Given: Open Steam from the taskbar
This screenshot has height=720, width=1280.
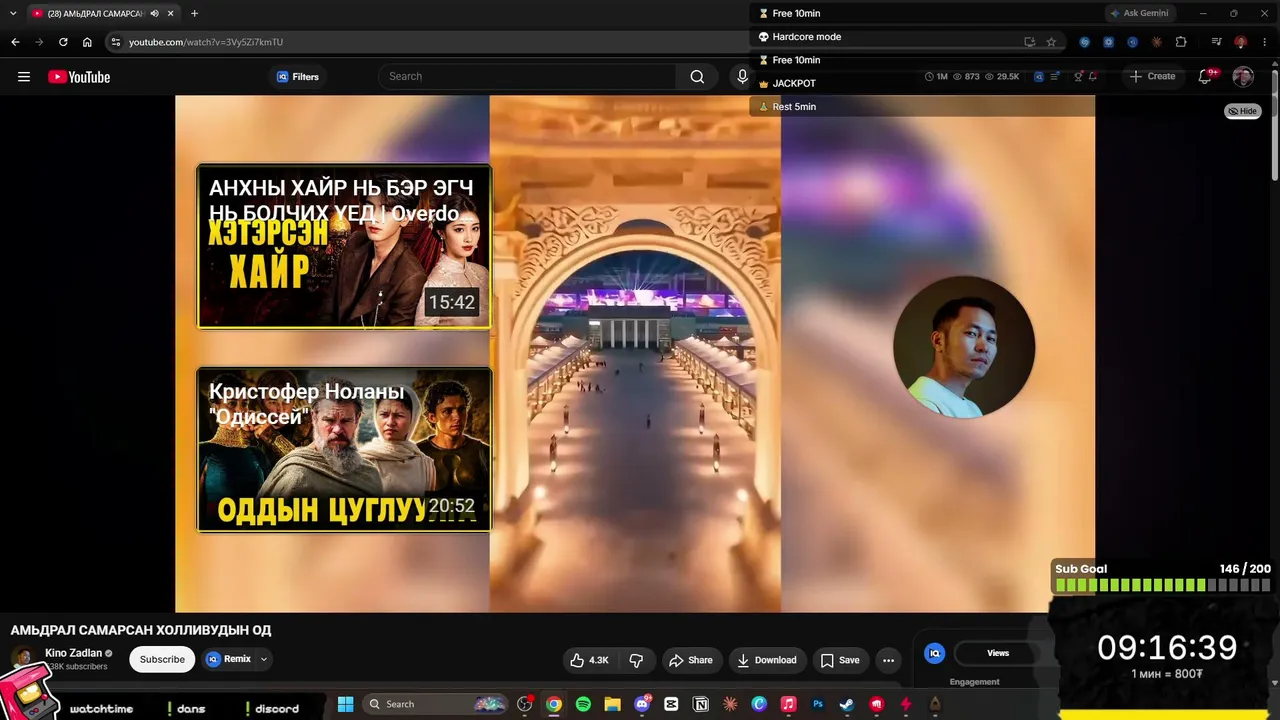Looking at the screenshot, I should 846,704.
